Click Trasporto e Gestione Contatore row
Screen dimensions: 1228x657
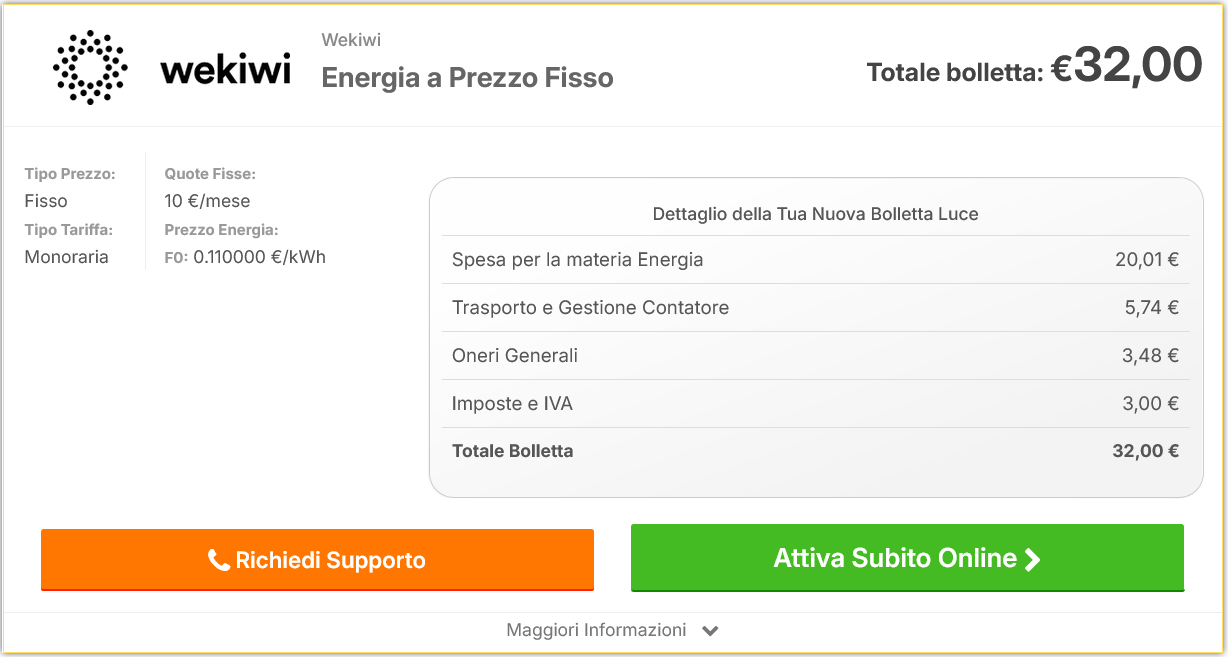(x=815, y=308)
